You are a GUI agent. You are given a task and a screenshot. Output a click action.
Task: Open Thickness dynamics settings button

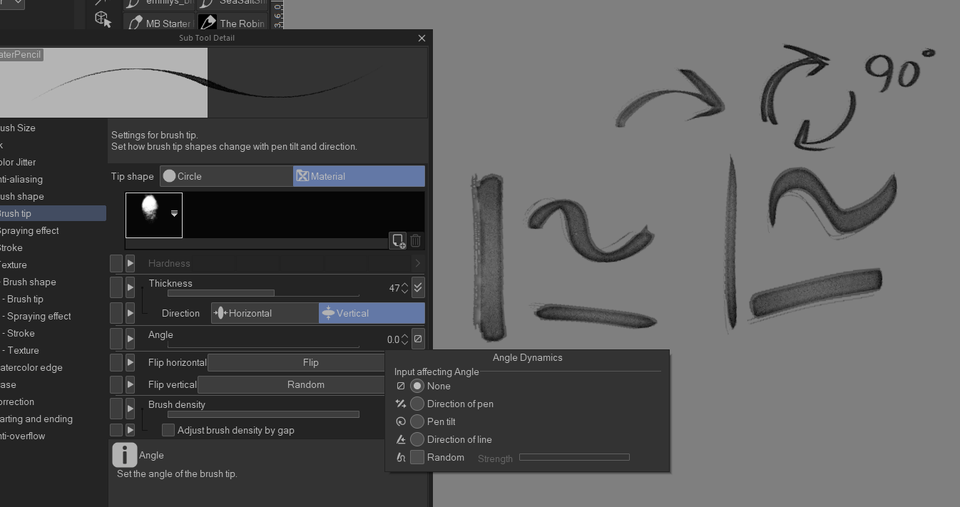418,287
